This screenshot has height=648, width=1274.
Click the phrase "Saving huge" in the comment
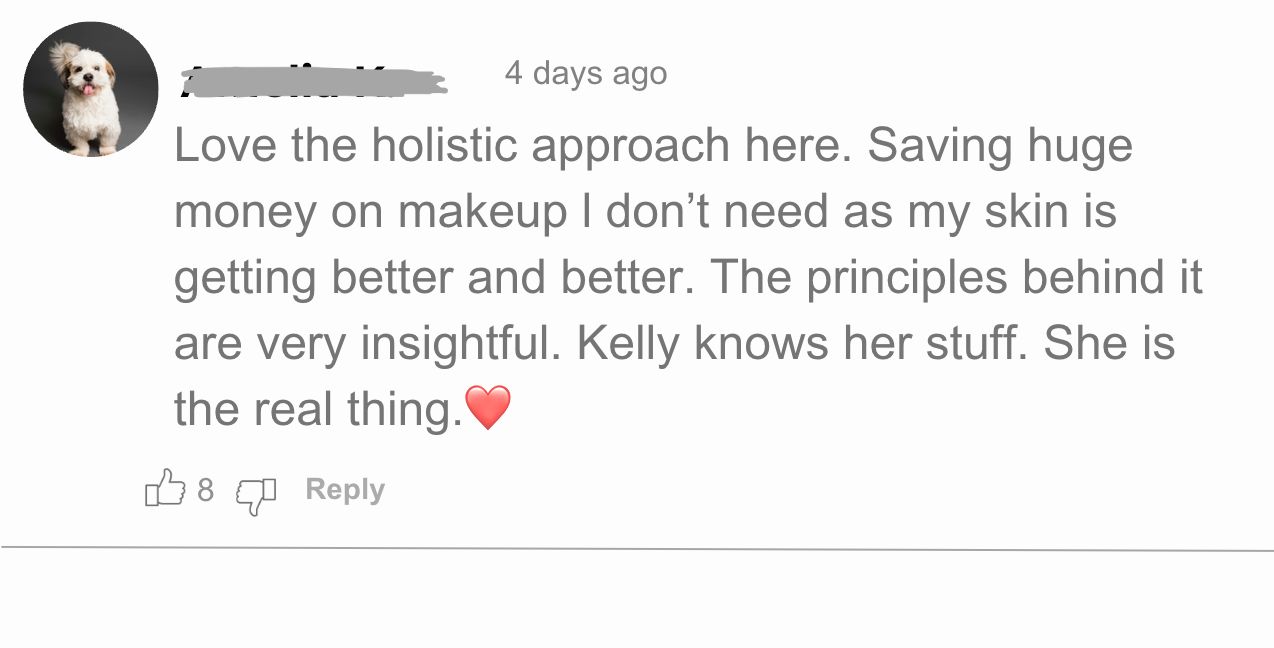pyautogui.click(x=999, y=146)
